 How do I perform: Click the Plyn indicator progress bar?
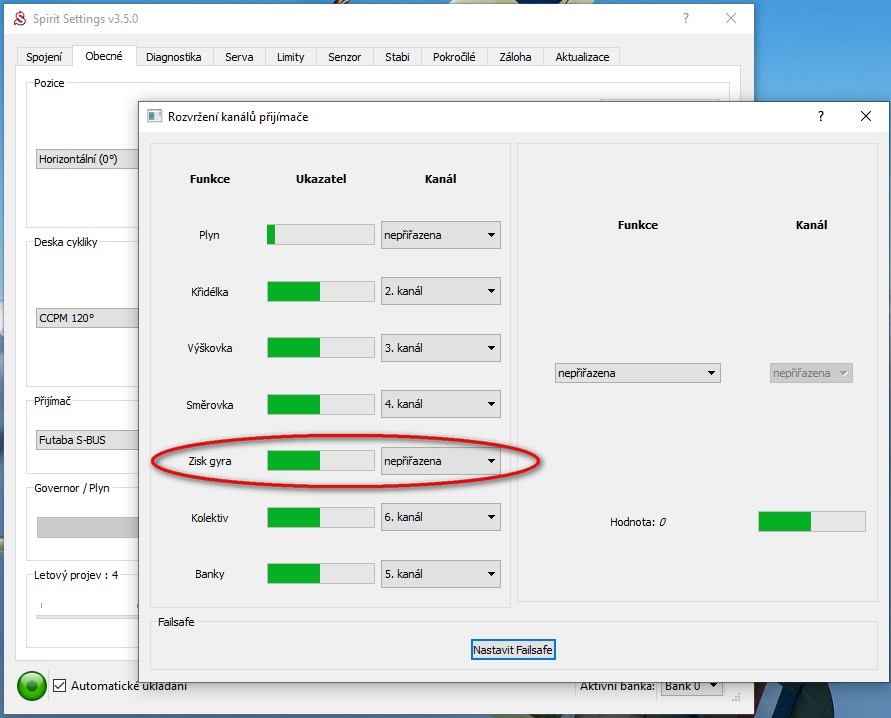tap(320, 235)
